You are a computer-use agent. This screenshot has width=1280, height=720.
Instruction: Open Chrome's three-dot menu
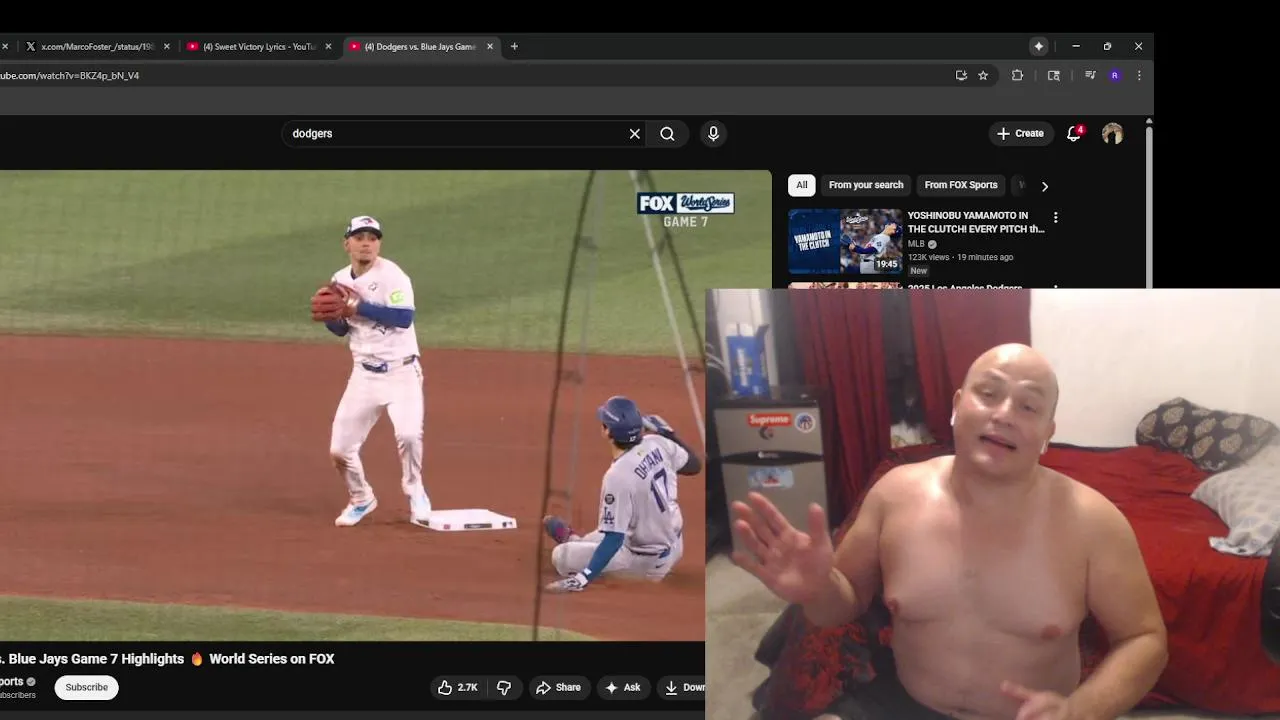tap(1139, 75)
